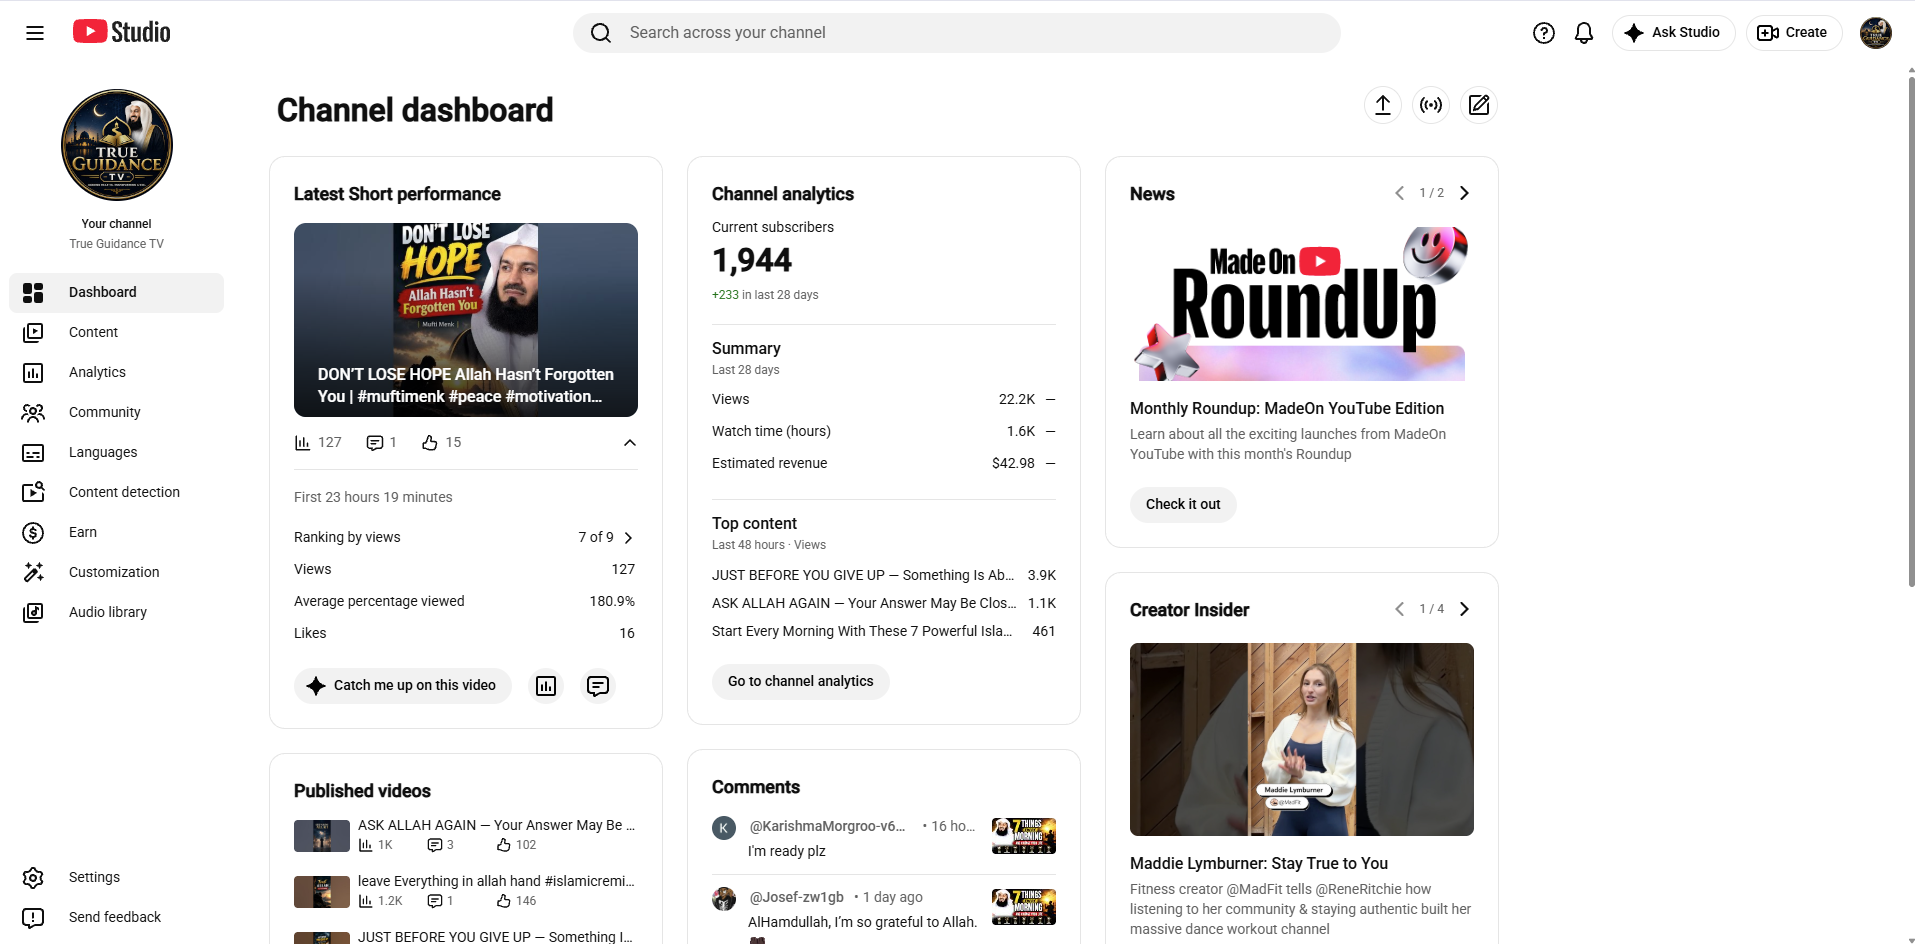The image size is (1915, 944).
Task: Open Content in the sidebar
Action: click(117, 333)
